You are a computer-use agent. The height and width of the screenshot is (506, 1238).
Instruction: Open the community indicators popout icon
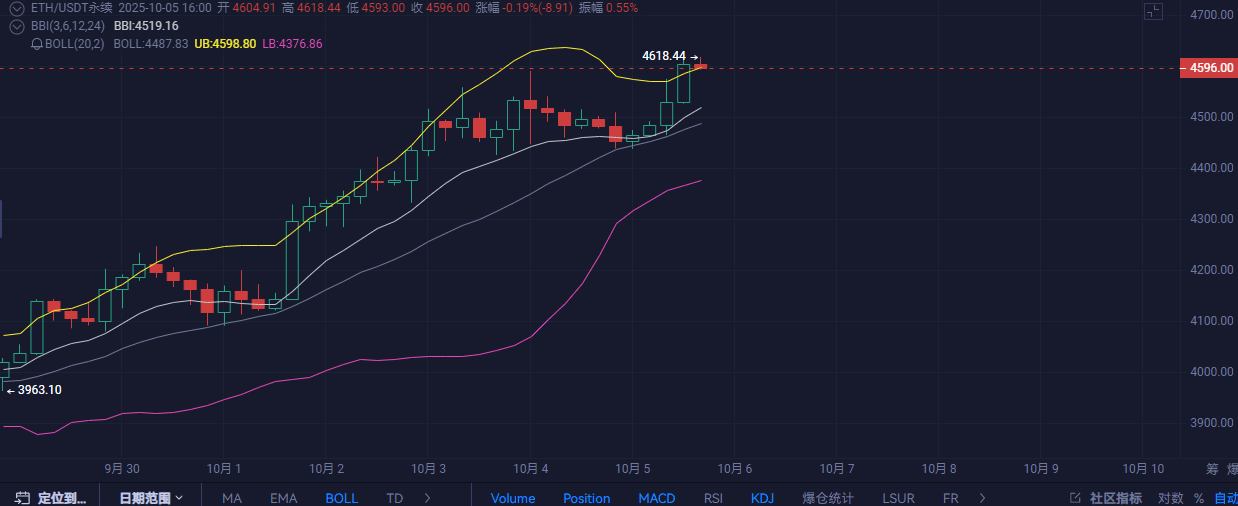click(x=1075, y=498)
